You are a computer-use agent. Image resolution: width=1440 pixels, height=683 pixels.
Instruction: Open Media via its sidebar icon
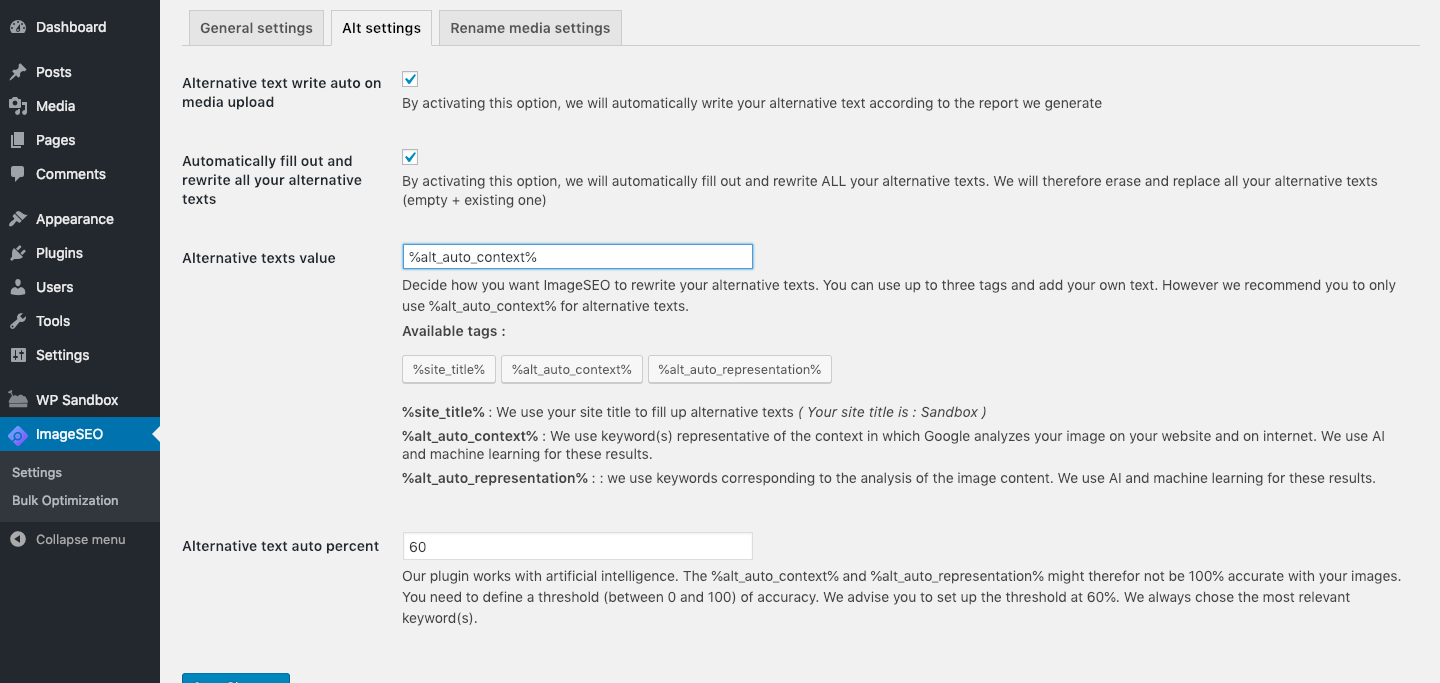click(18, 106)
